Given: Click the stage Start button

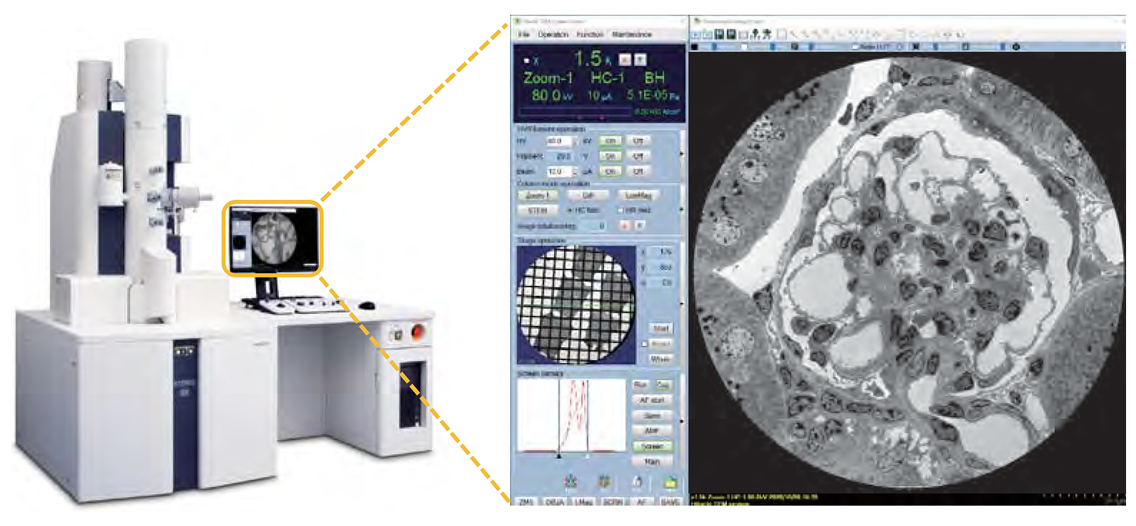Looking at the screenshot, I should click(661, 329).
